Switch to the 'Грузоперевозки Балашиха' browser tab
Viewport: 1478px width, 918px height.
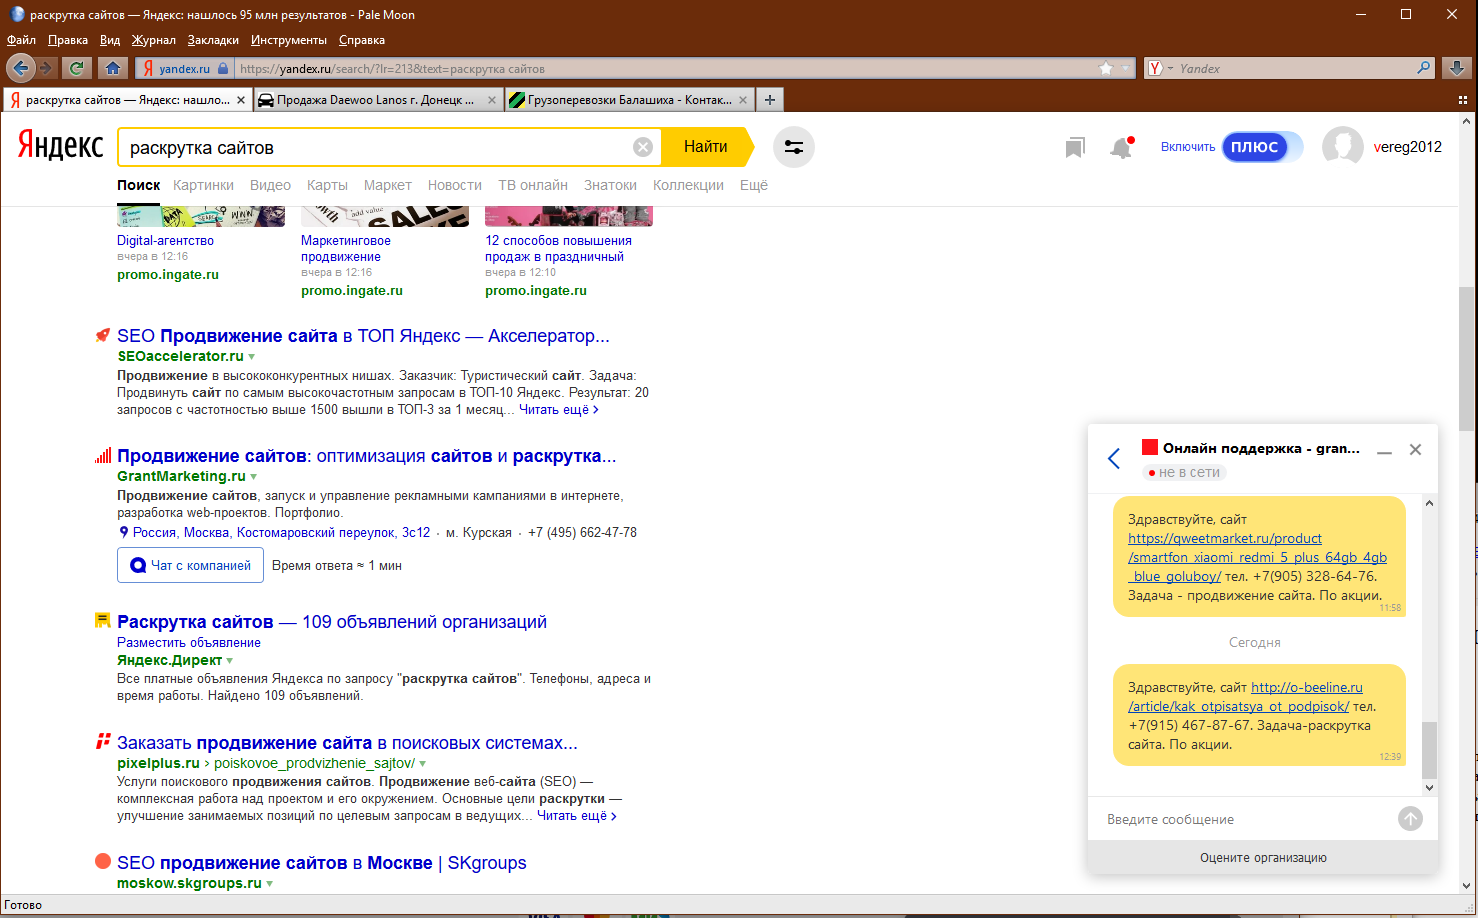click(x=630, y=100)
